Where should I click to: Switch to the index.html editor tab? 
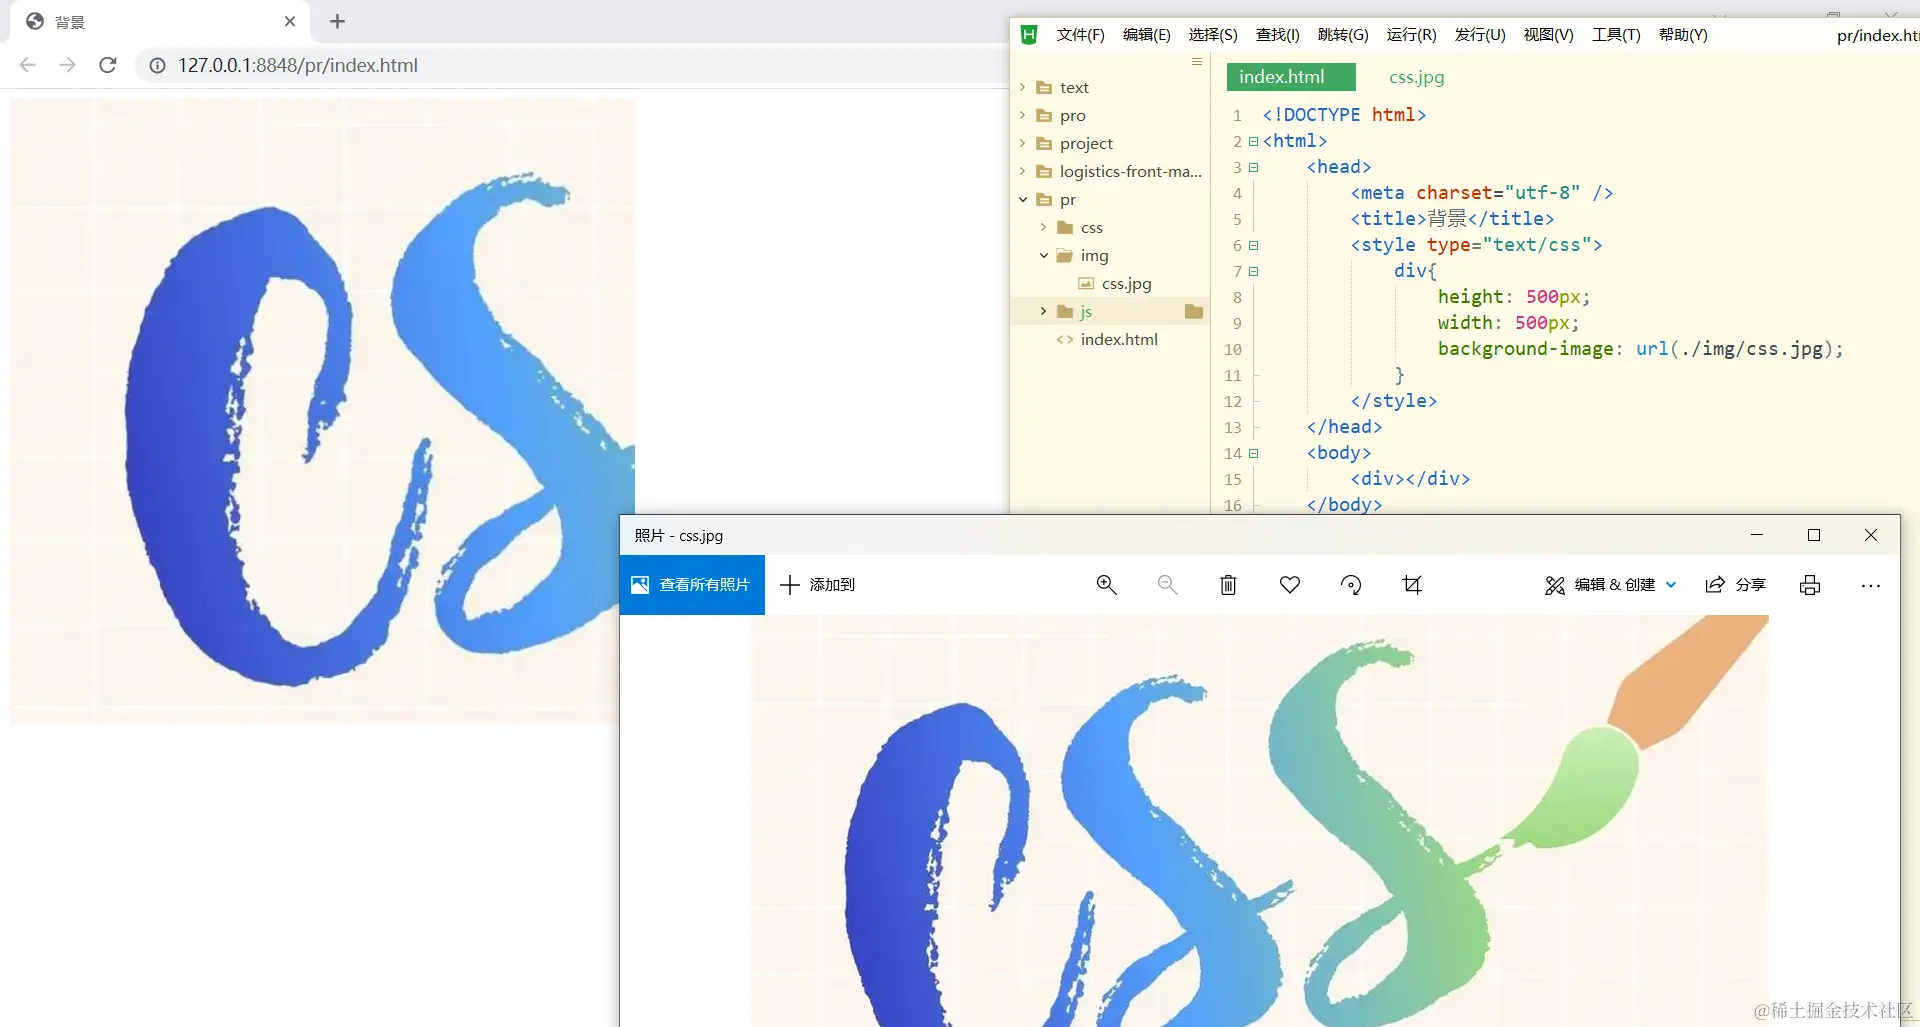(1291, 77)
